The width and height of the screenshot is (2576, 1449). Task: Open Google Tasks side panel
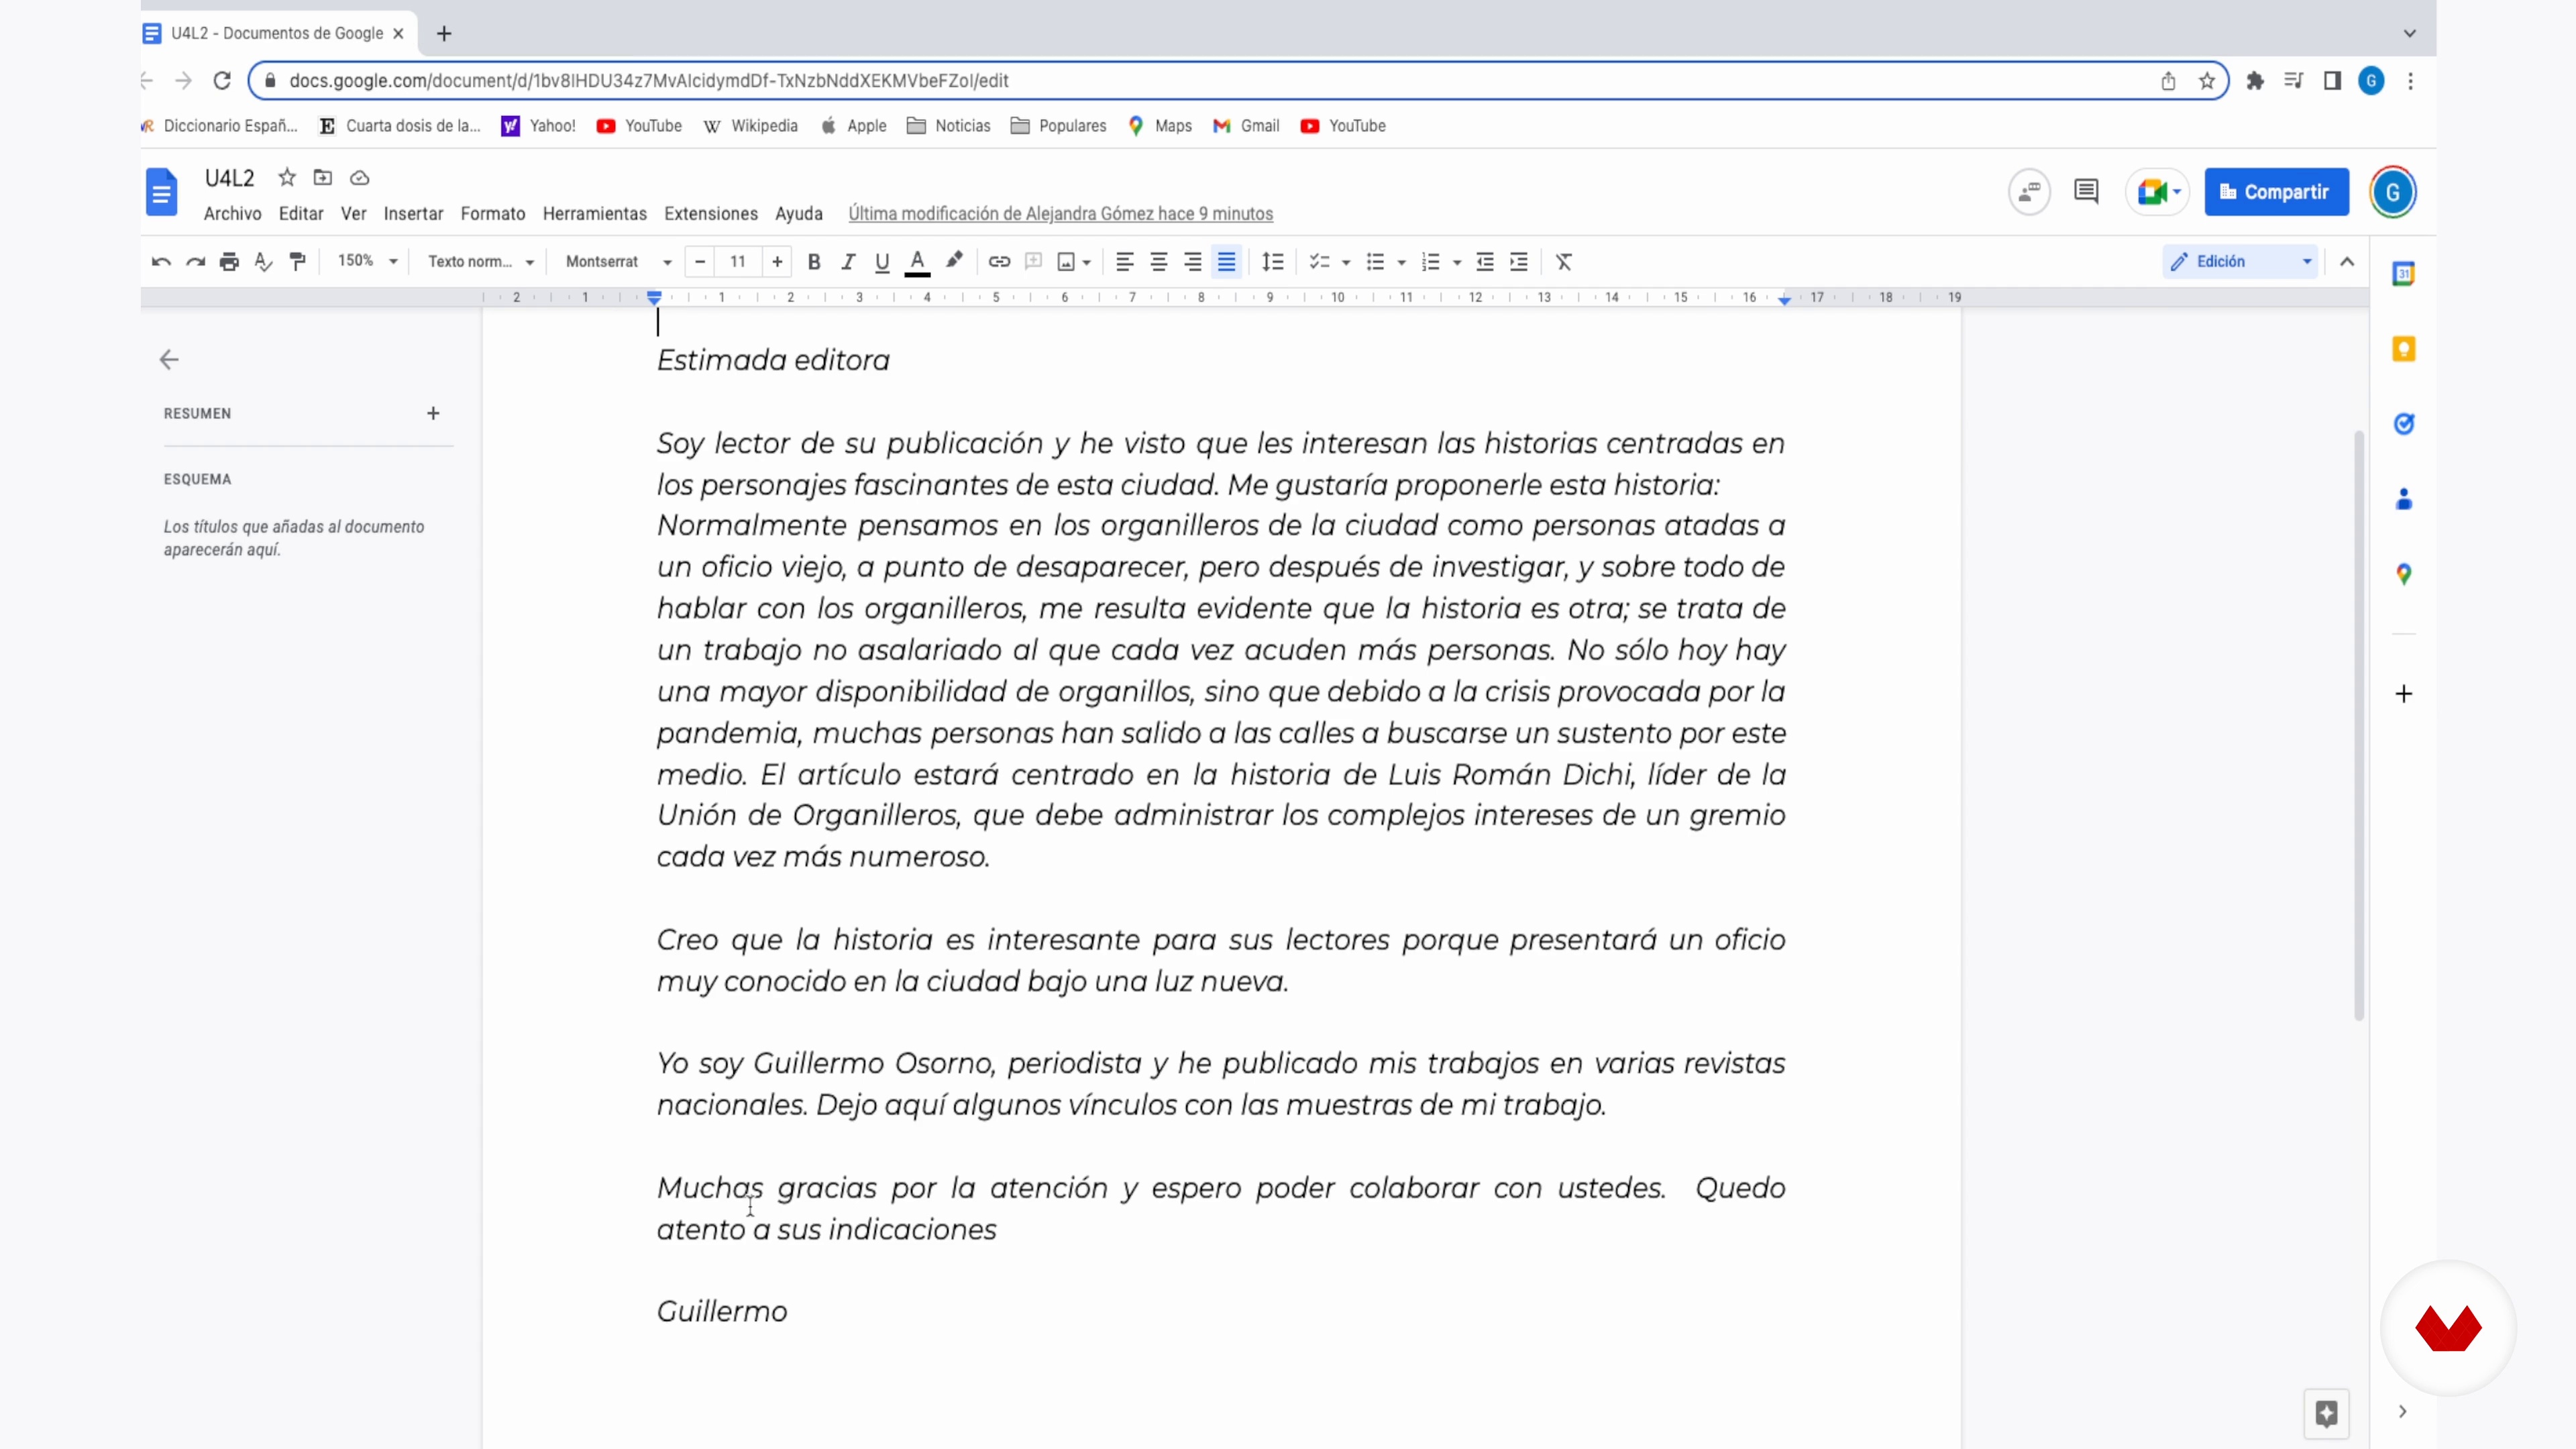click(2404, 424)
